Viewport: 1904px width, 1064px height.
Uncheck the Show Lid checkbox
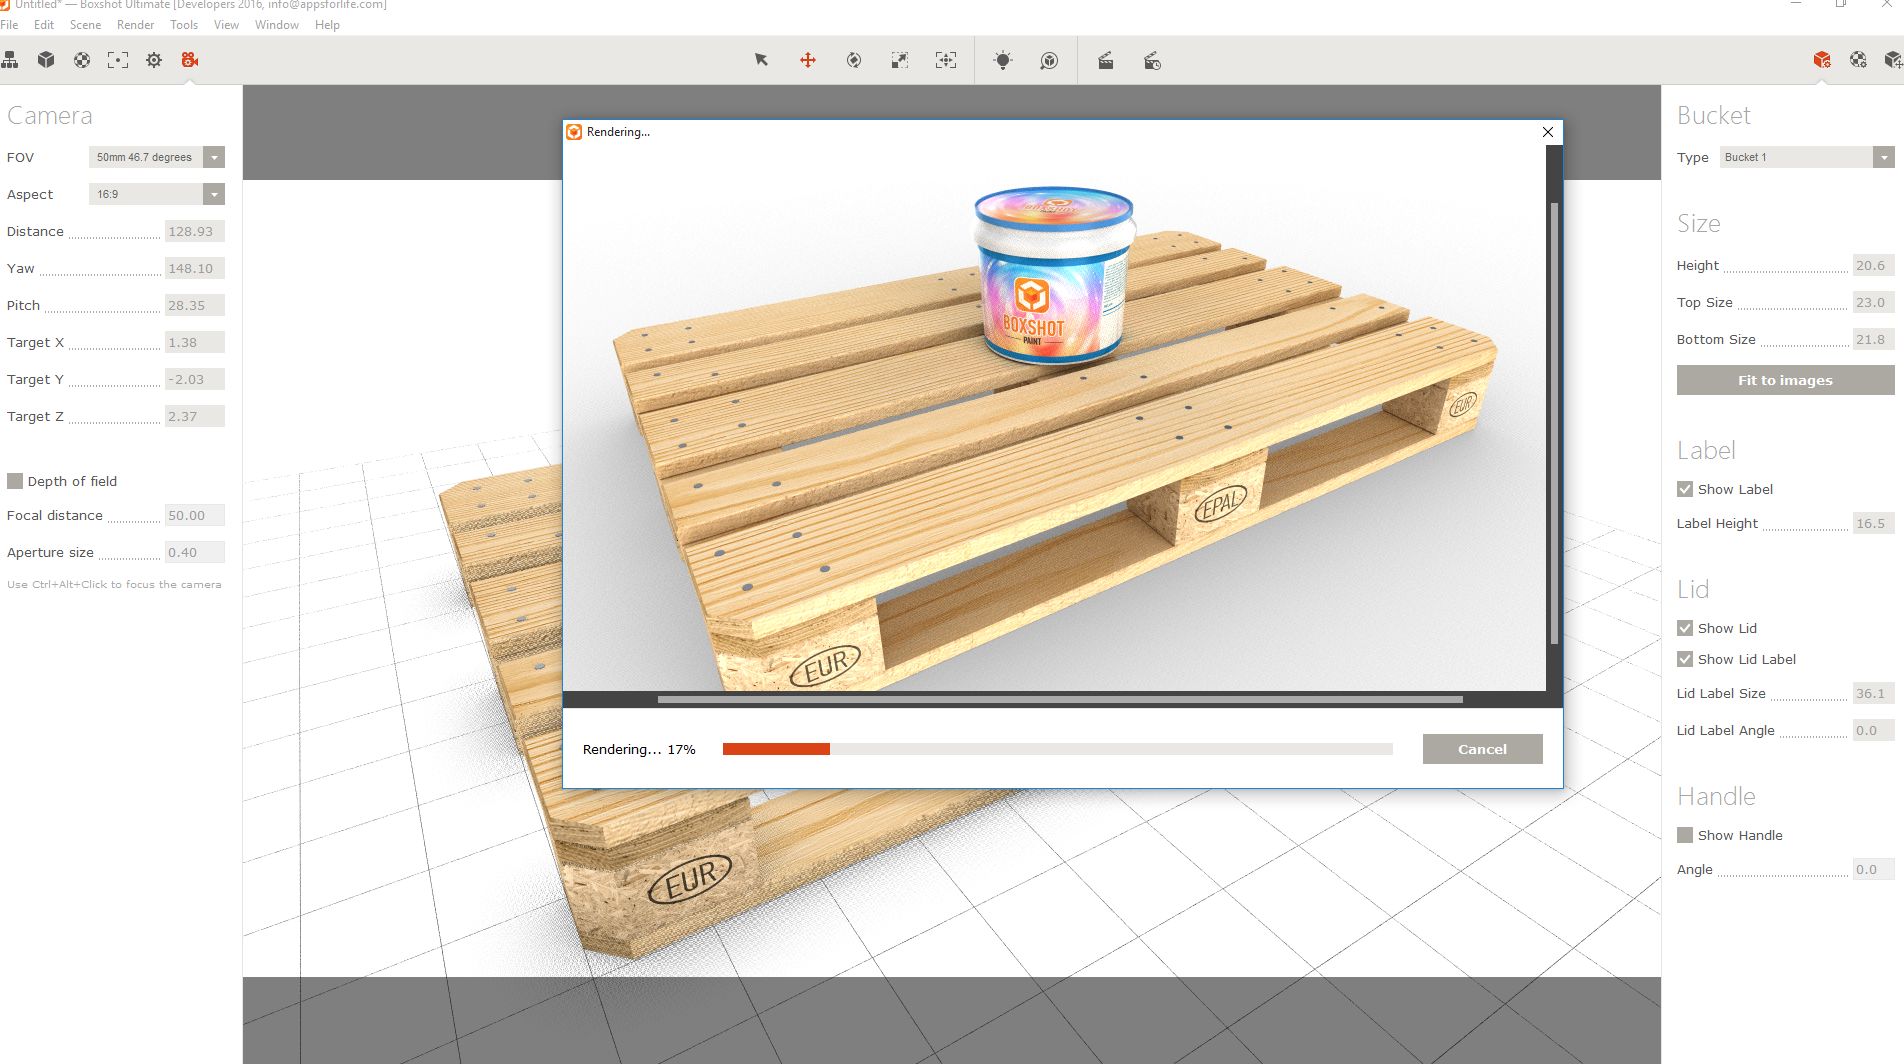point(1685,628)
